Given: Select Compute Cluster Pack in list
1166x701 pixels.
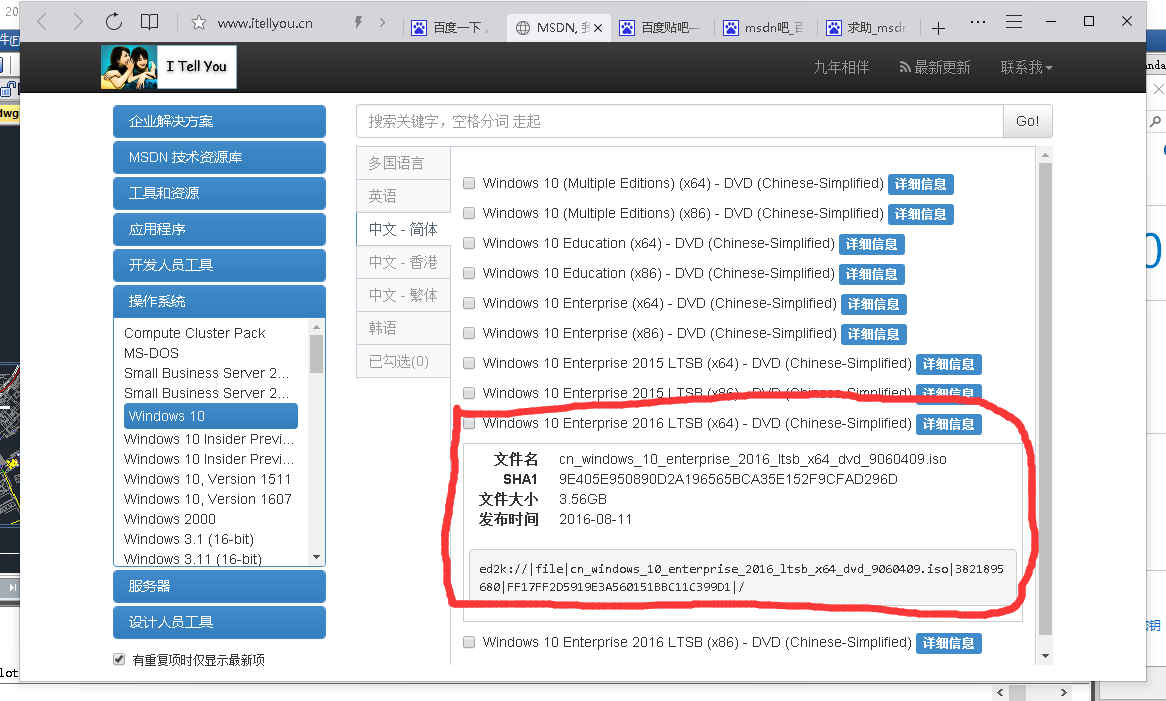Looking at the screenshot, I should pyautogui.click(x=194, y=333).
